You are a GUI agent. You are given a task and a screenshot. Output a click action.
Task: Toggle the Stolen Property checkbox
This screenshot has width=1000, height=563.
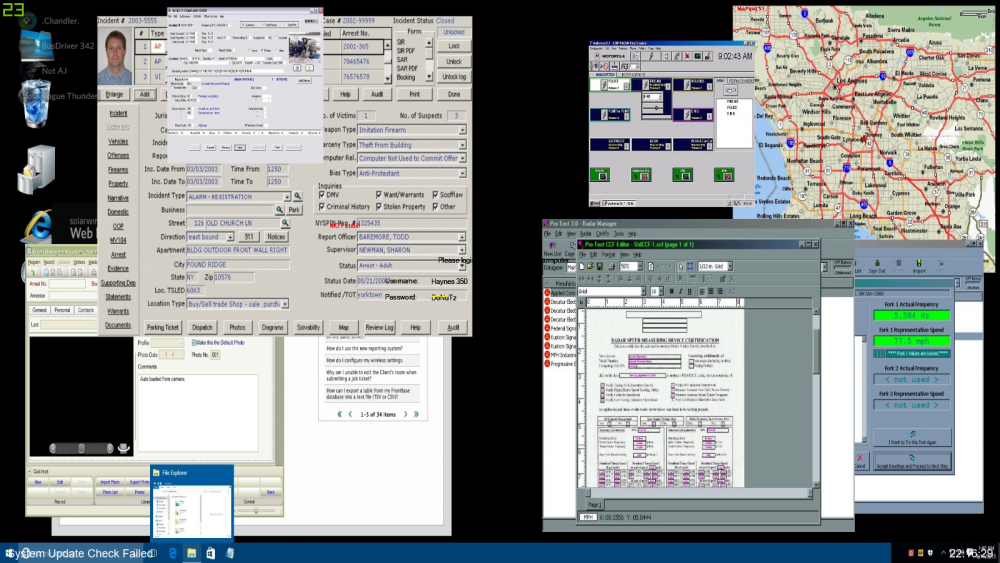(x=379, y=207)
